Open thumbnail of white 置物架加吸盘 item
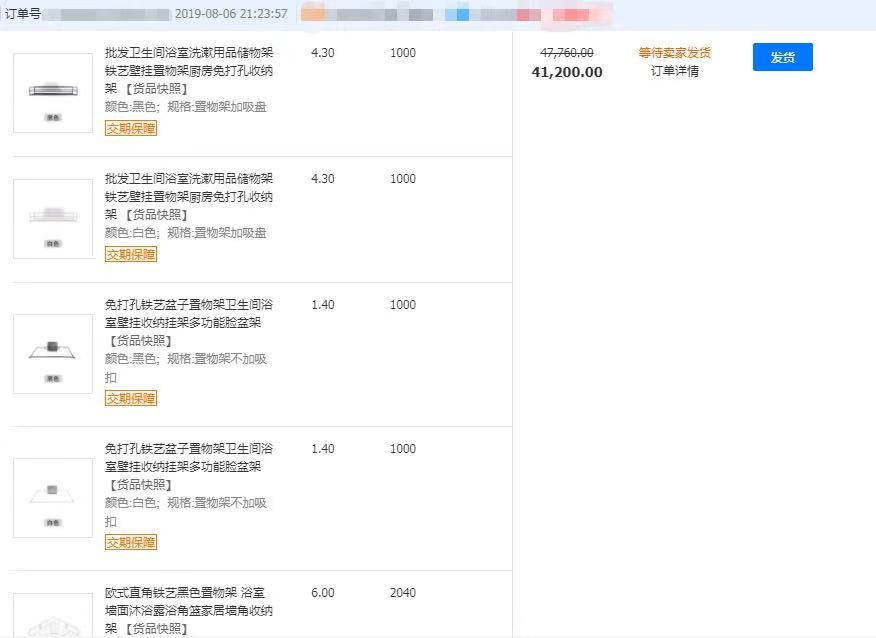The height and width of the screenshot is (638, 876). click(x=53, y=219)
